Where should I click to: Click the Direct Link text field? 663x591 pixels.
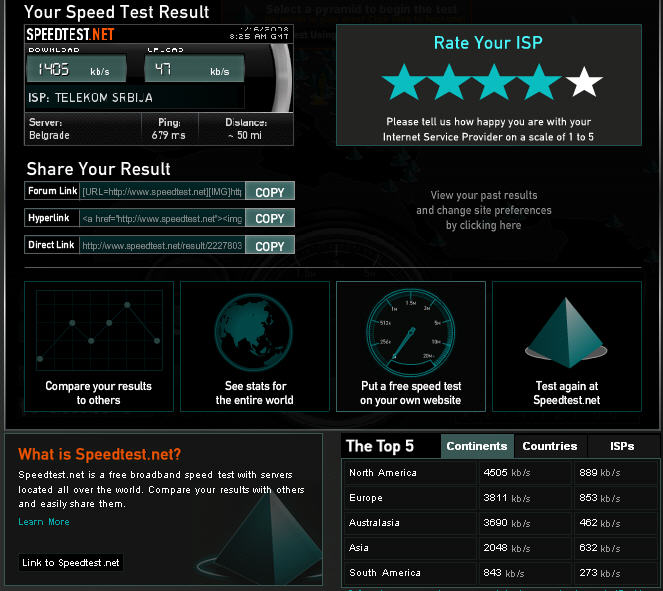[162, 245]
